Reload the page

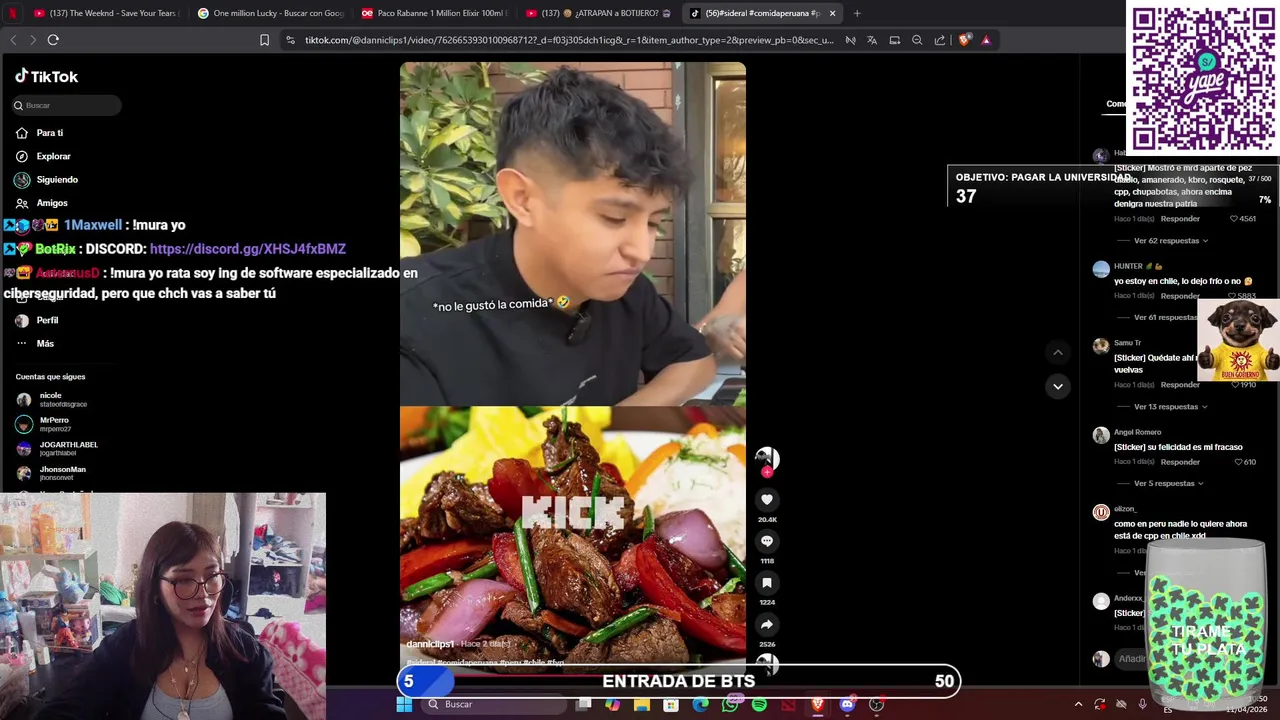point(53,40)
